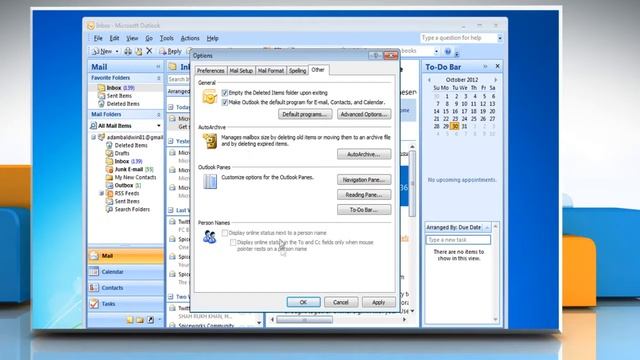Minimize the To-Do Bar chevron
This screenshot has height=360, width=640.
coord(485,66)
